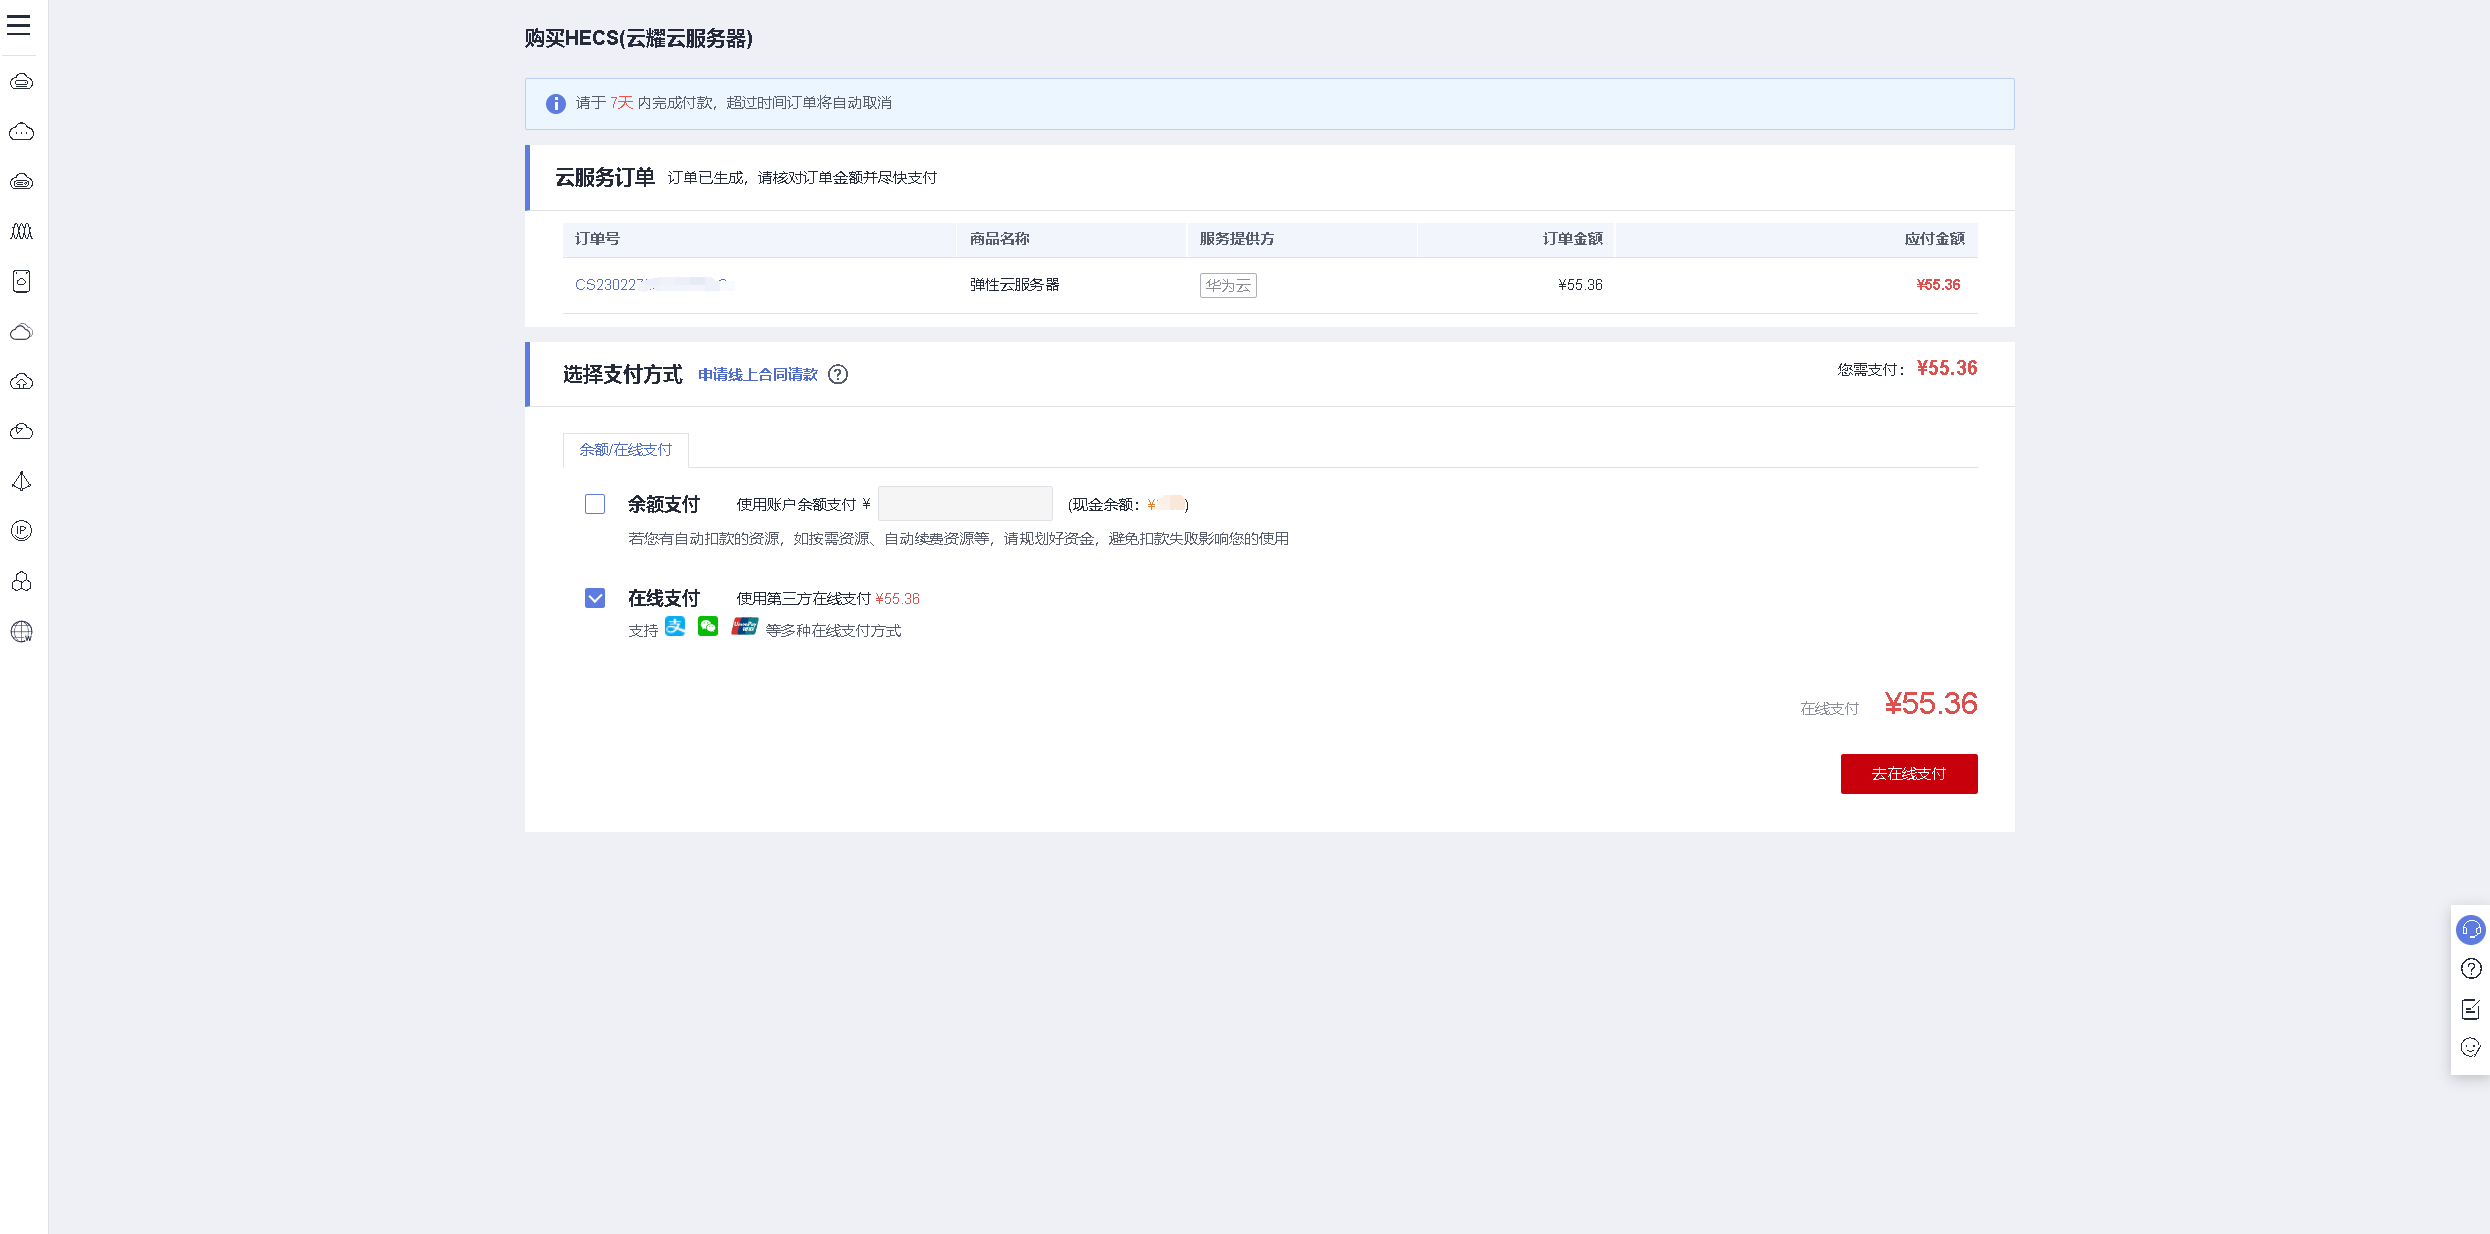Click the customer service headset icon
The height and width of the screenshot is (1234, 2490).
coord(2470,930)
